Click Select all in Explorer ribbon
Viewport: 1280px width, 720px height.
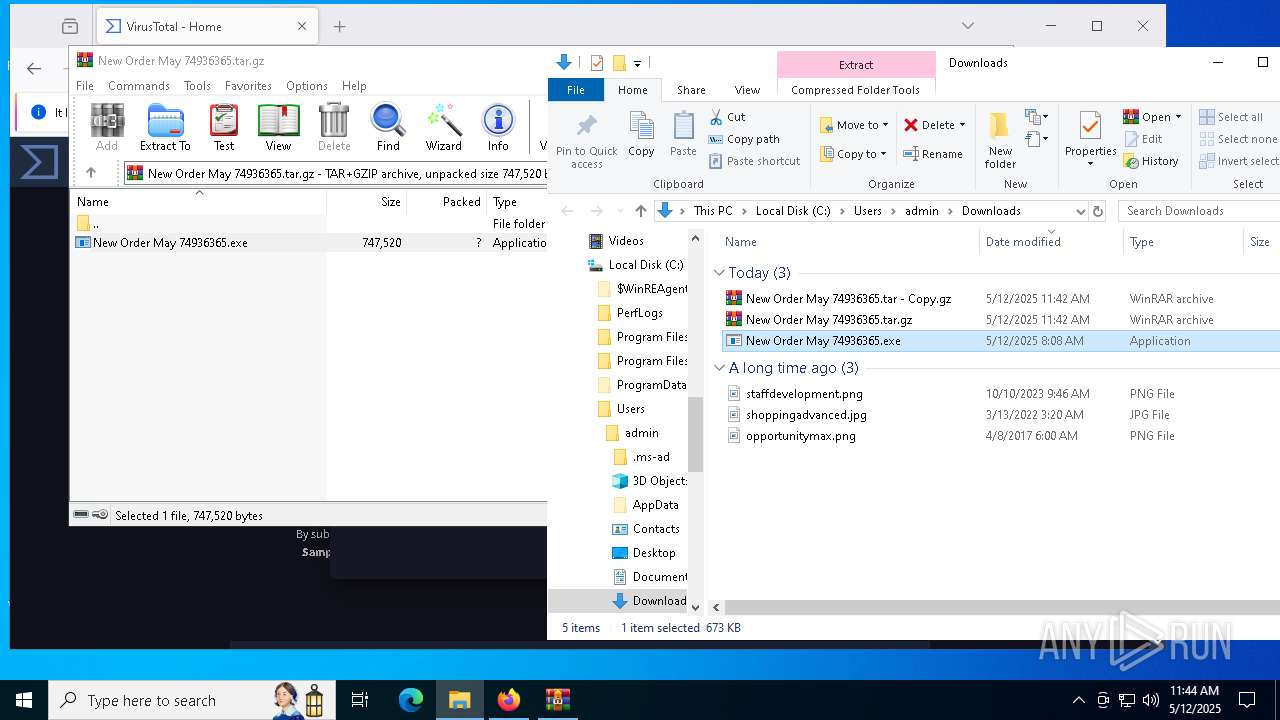tap(1231, 117)
